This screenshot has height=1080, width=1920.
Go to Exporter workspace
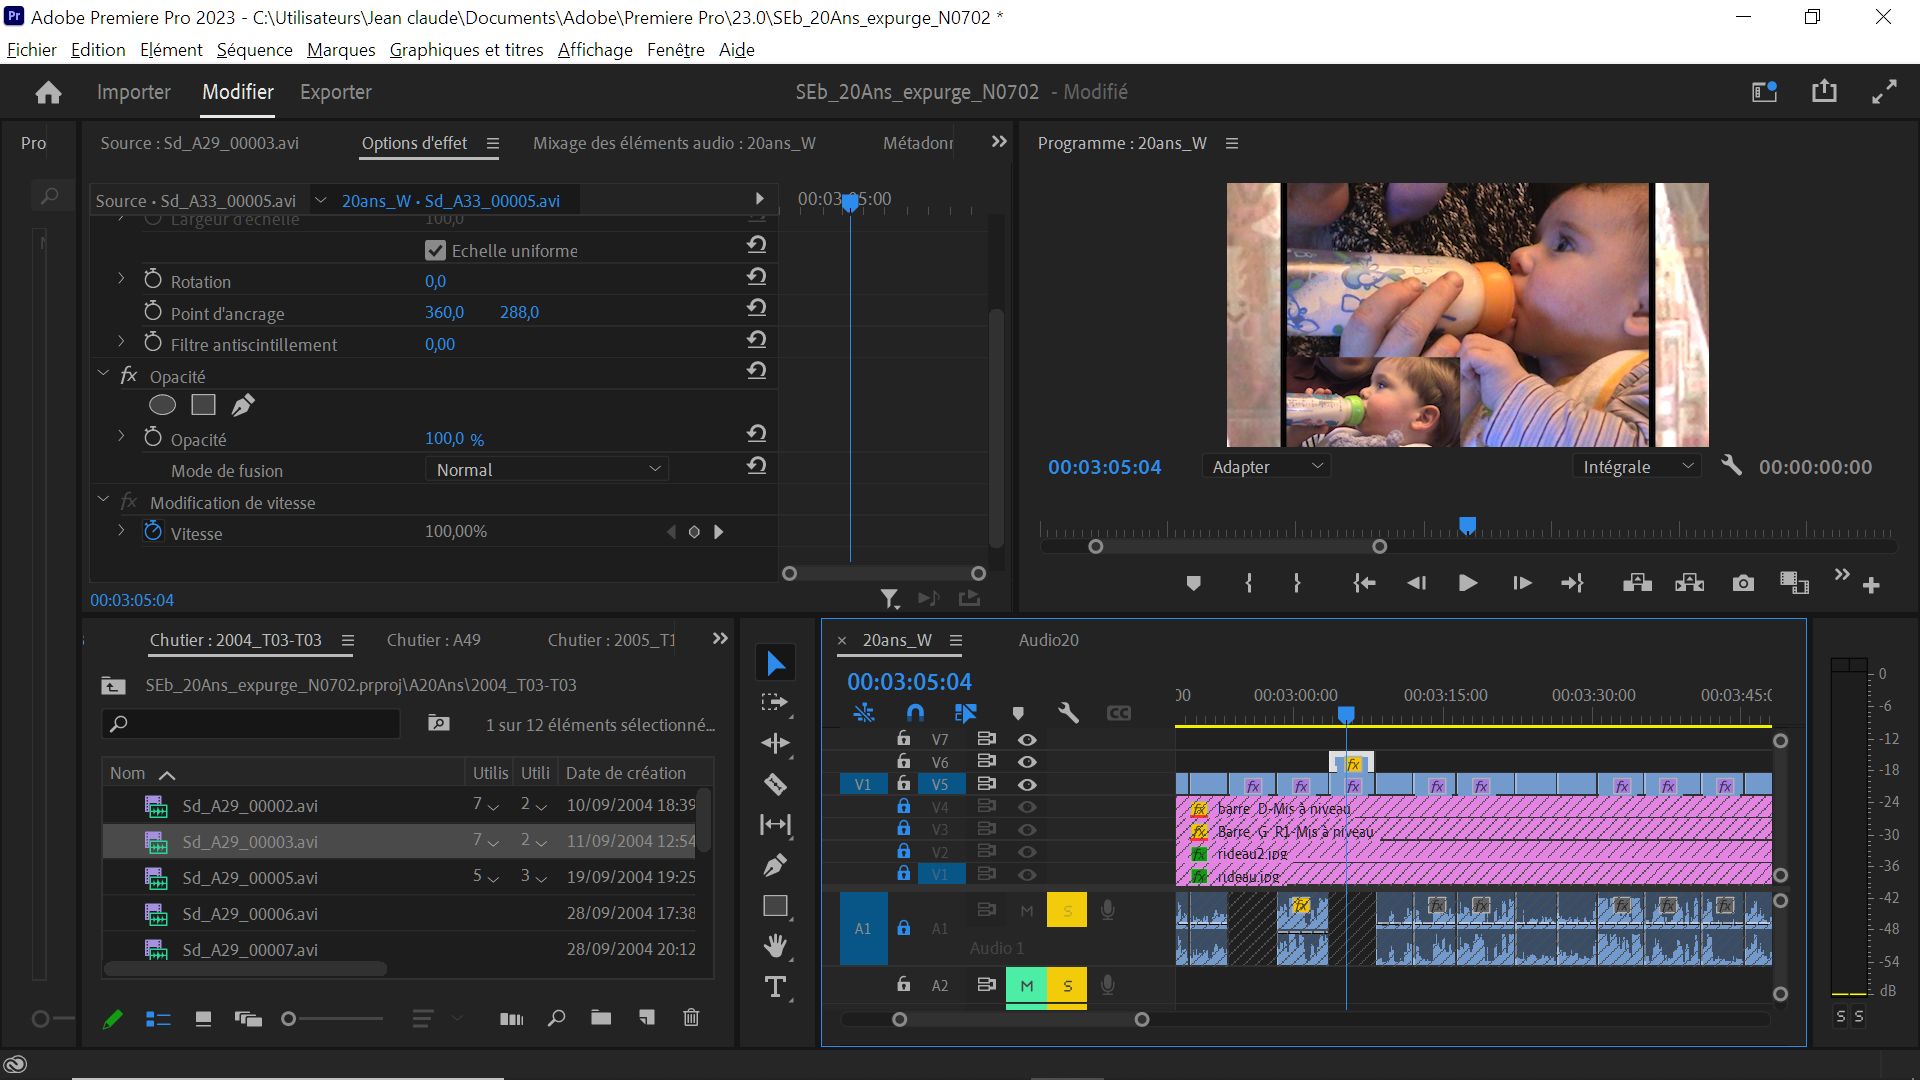(x=336, y=92)
